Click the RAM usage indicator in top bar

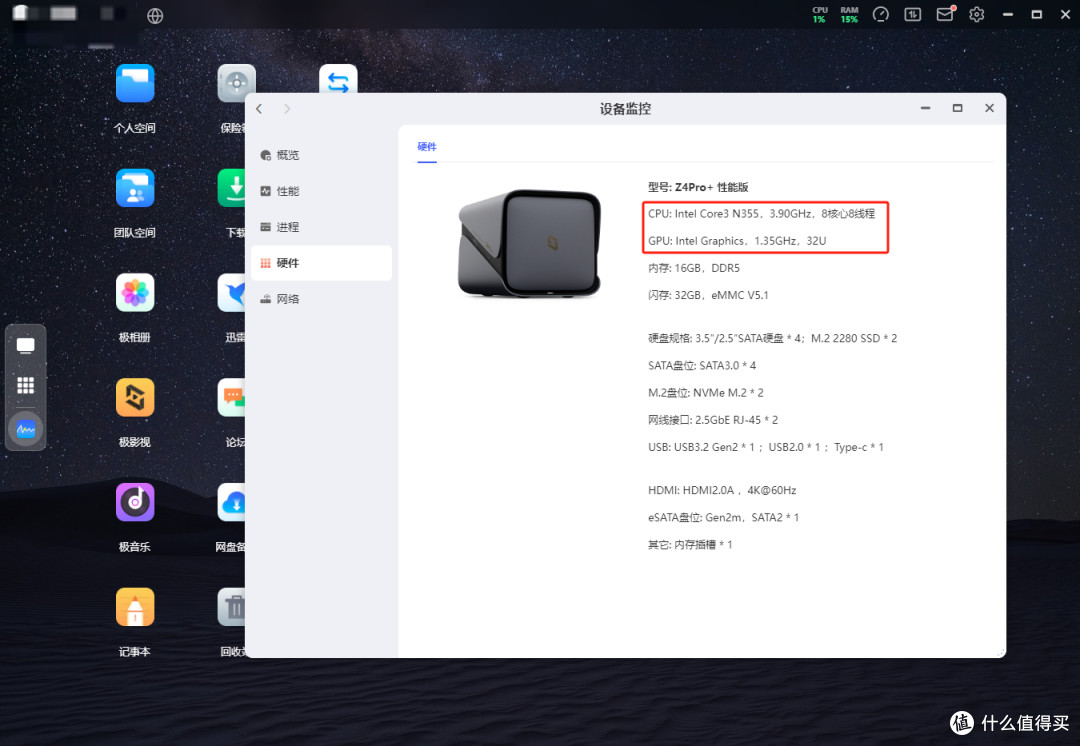[x=849, y=14]
